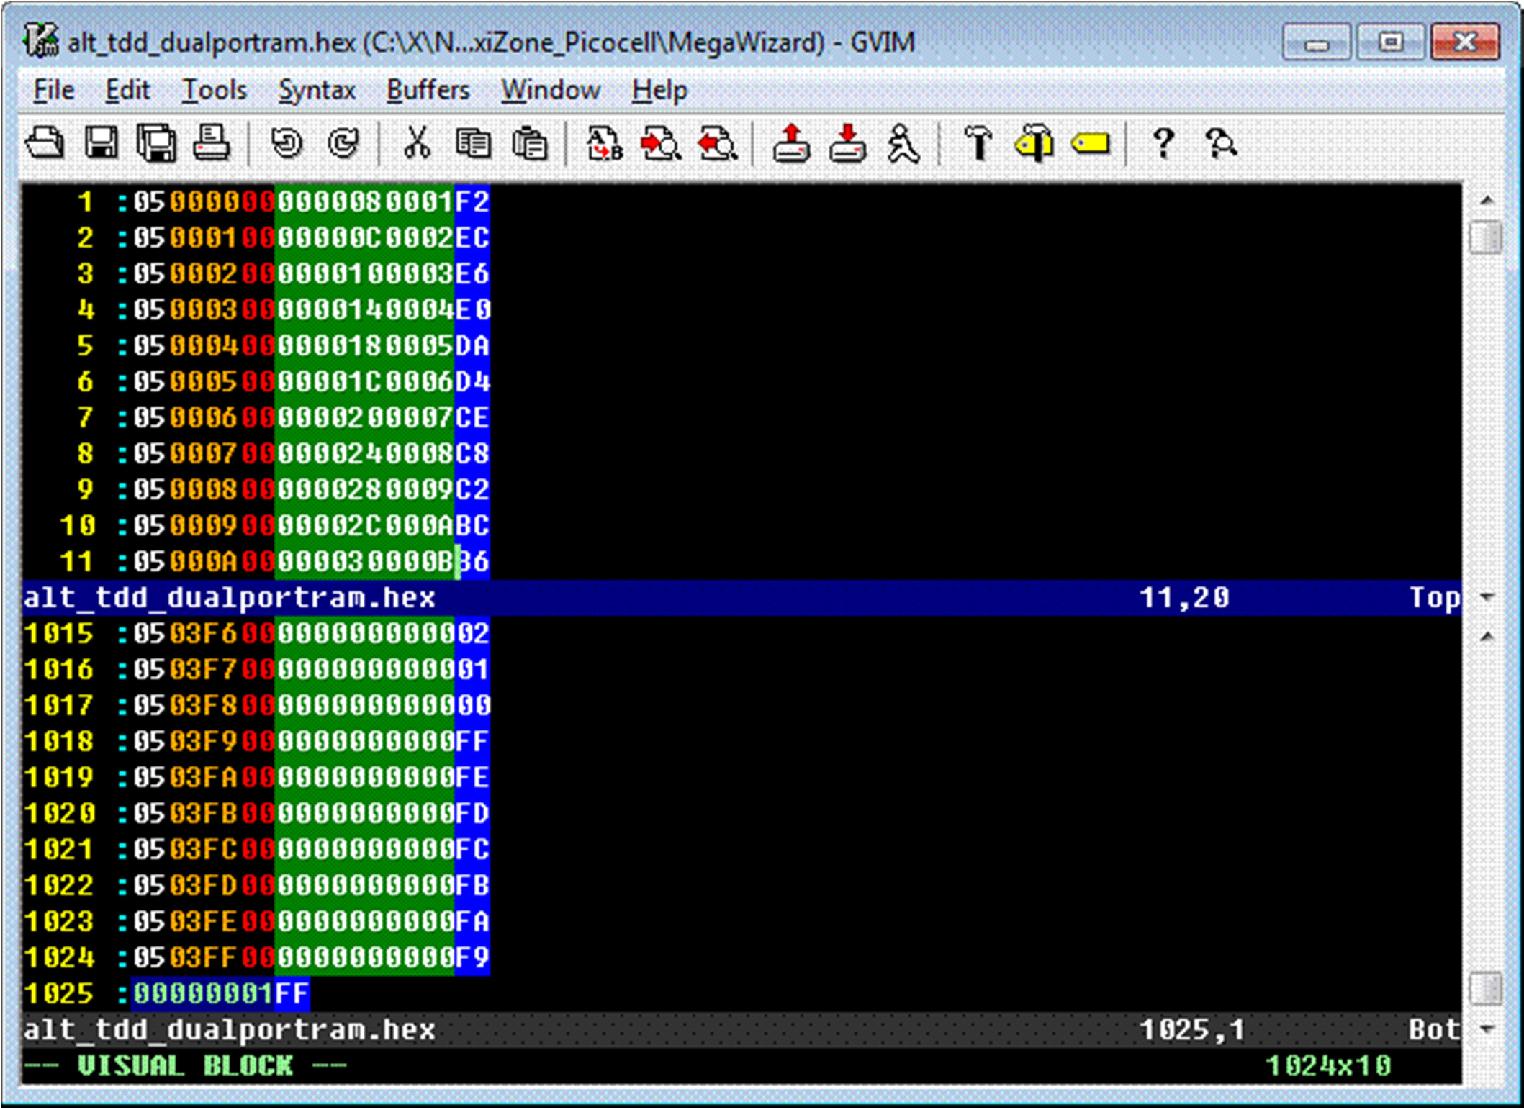Paste from clipboard using the paste icon
The height and width of the screenshot is (1108, 1524).
point(529,145)
